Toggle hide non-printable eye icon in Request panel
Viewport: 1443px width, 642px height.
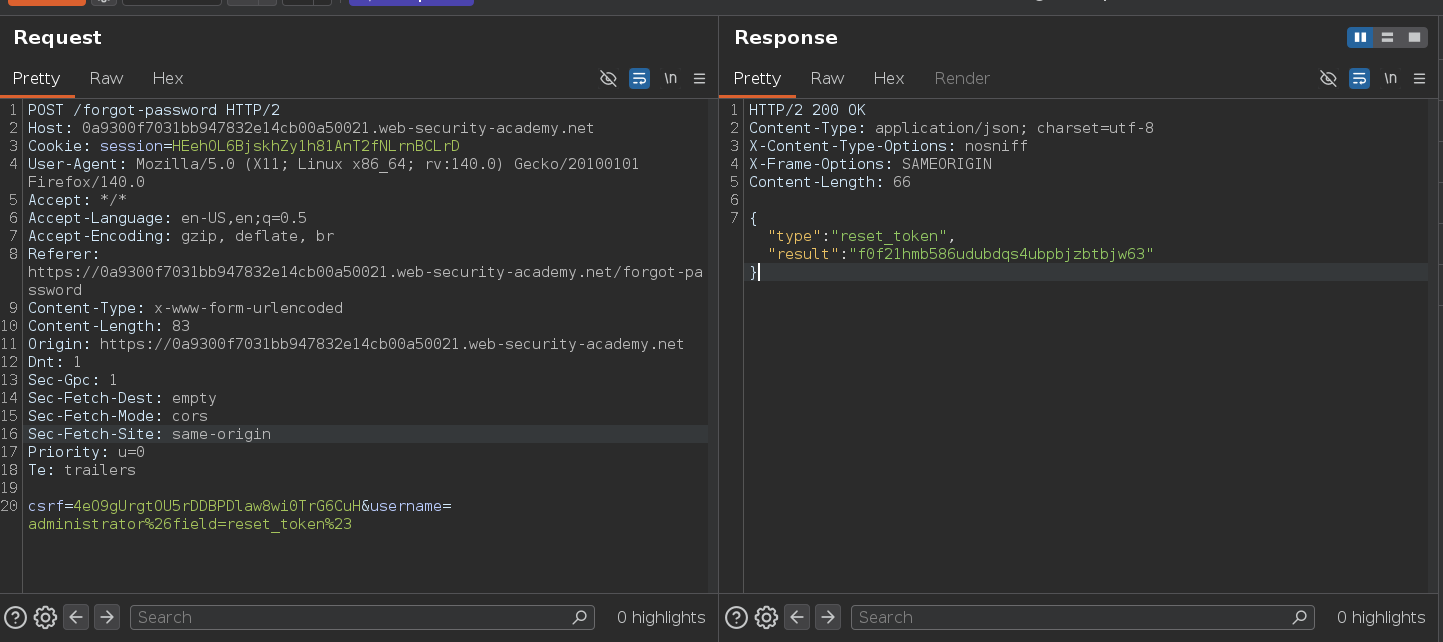[x=608, y=78]
